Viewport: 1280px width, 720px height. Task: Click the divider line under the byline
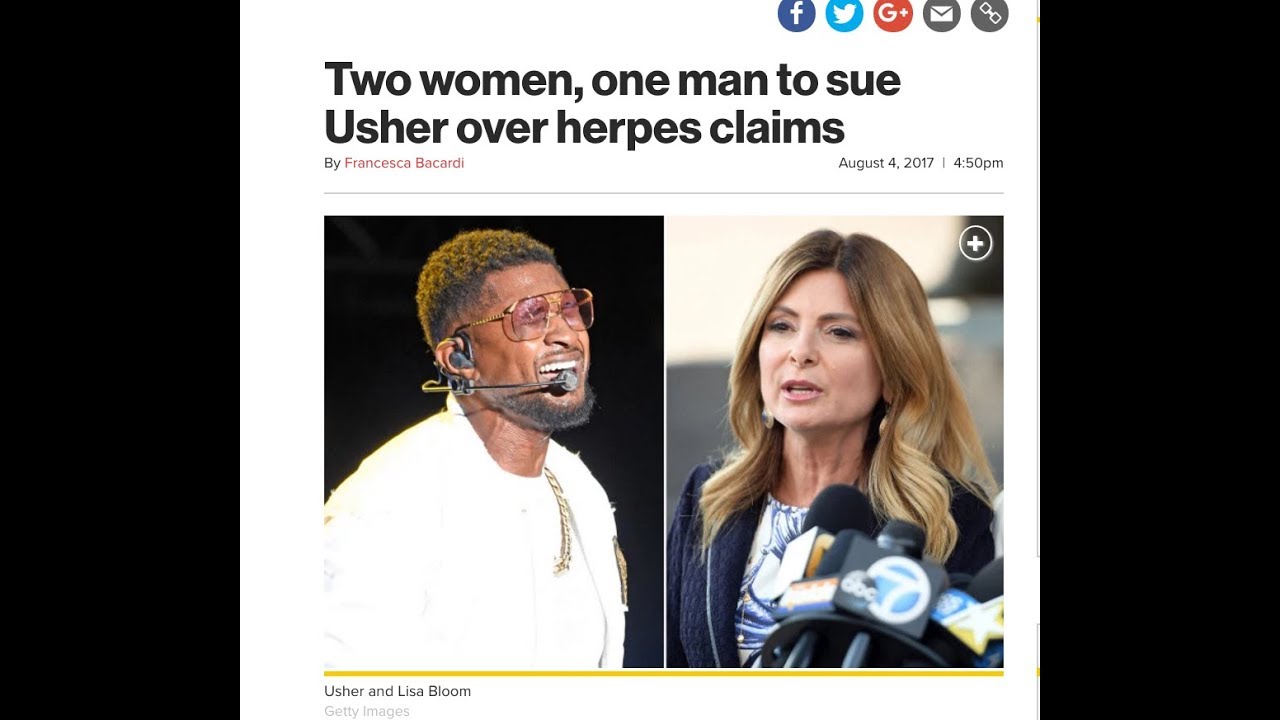point(663,193)
